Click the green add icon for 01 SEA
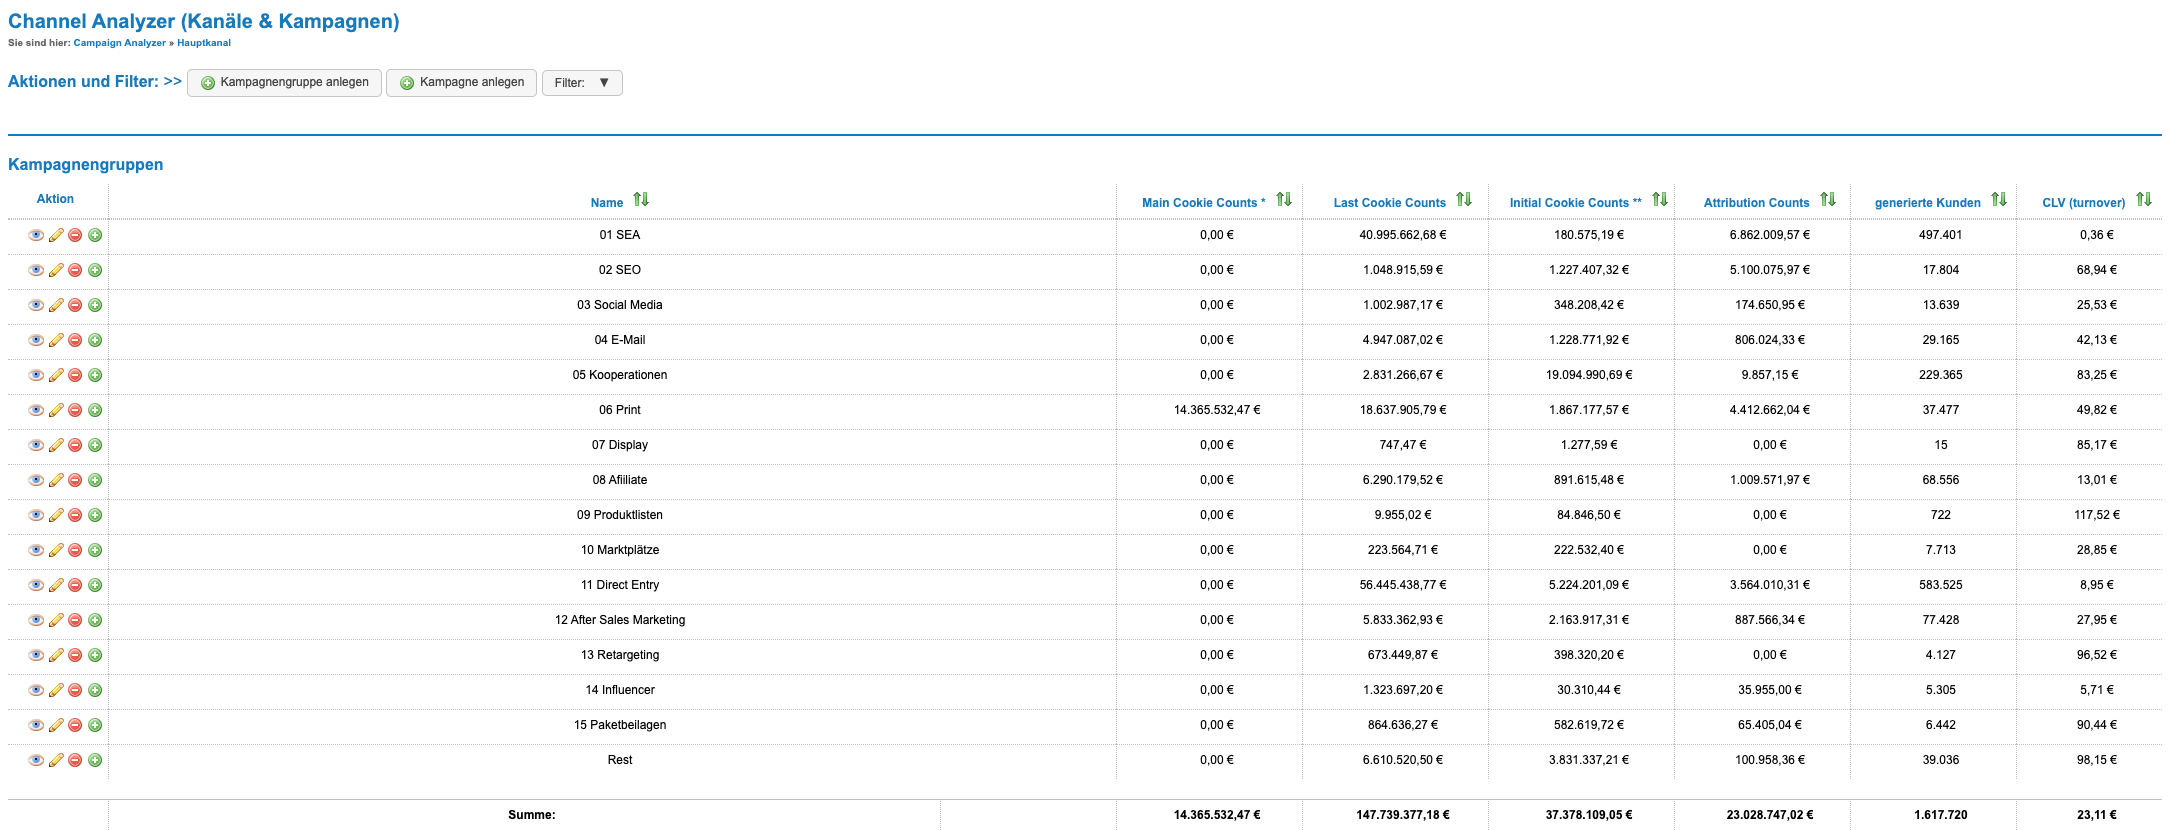The width and height of the screenshot is (2173, 830). coord(95,235)
